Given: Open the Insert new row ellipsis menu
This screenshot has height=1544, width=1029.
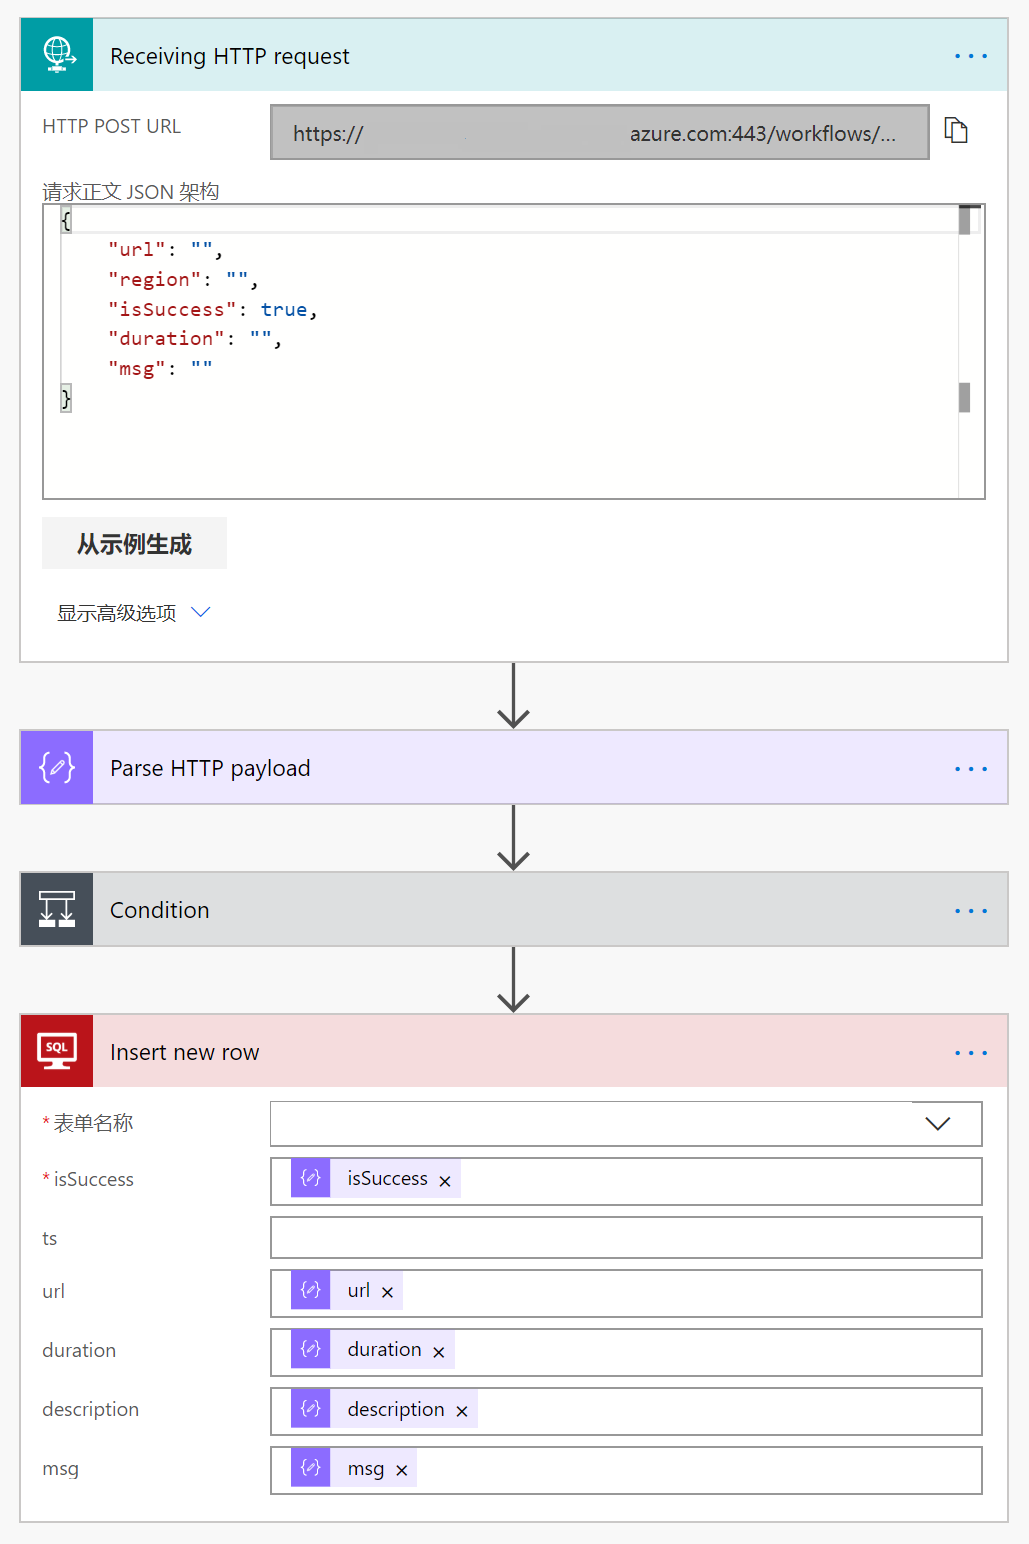Looking at the screenshot, I should (970, 1052).
